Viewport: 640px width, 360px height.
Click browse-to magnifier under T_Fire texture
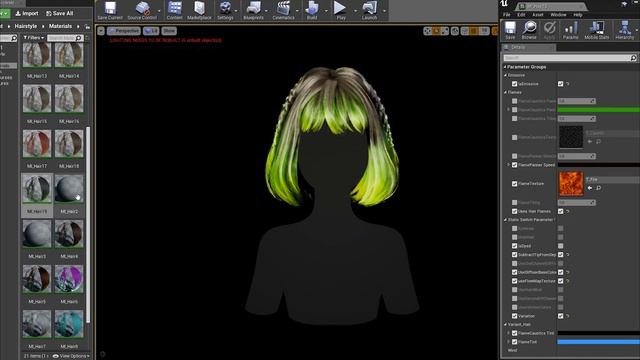[598, 188]
